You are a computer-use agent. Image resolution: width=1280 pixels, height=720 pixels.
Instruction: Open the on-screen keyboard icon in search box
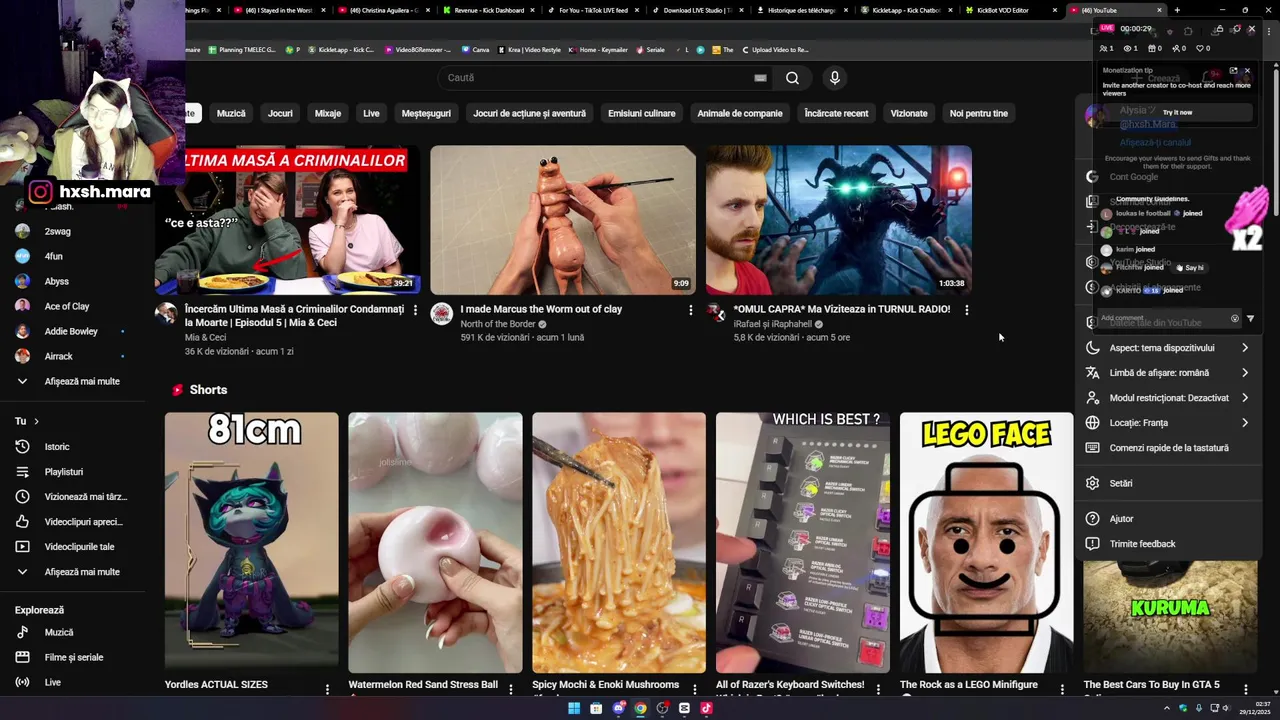760,78
